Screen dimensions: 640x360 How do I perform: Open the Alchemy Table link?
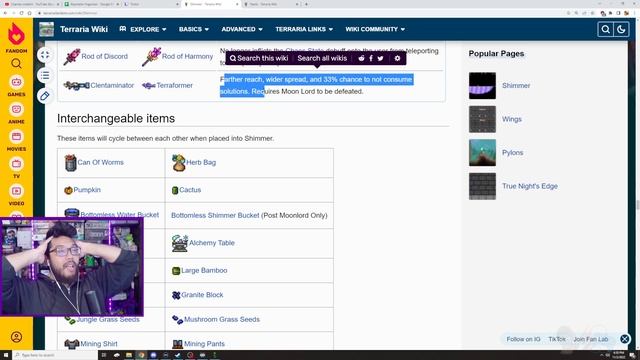coord(211,243)
